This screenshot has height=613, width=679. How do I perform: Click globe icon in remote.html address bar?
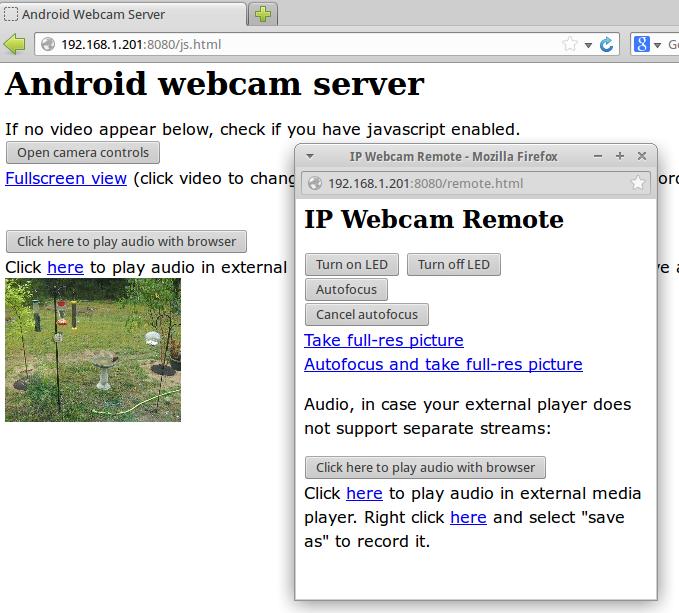tap(315, 184)
